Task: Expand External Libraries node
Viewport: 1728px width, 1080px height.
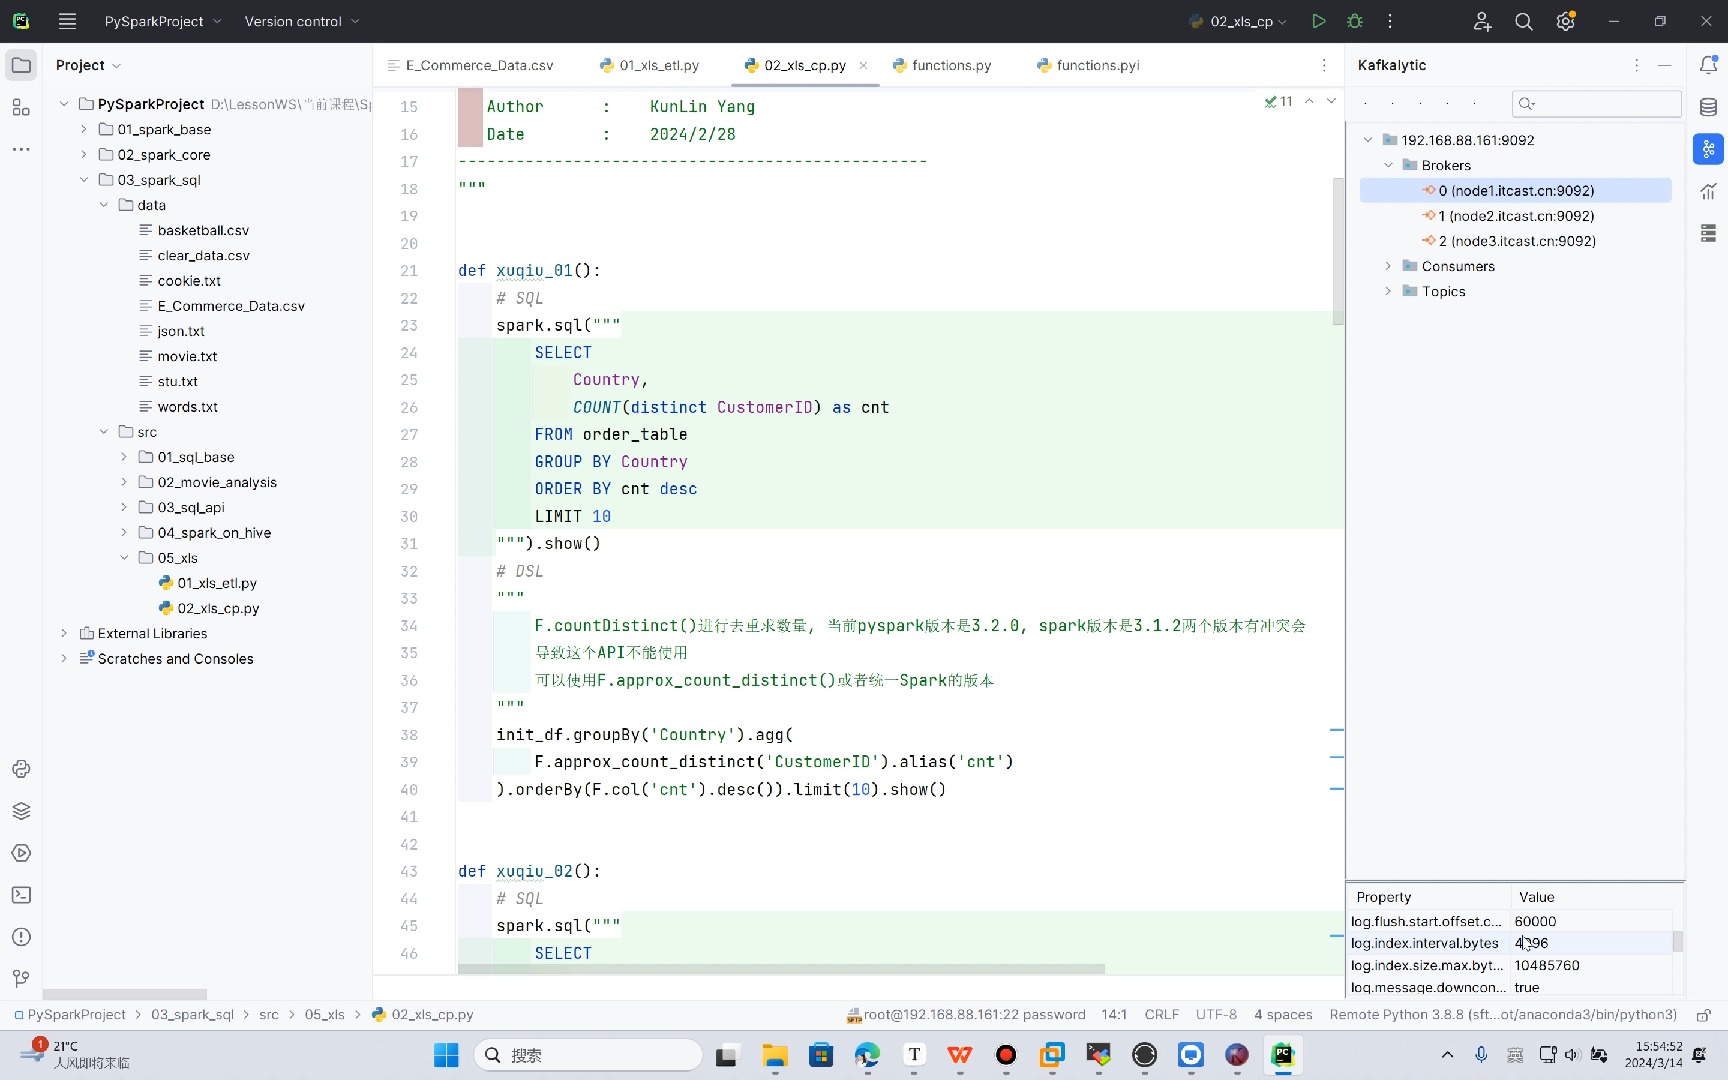Action: (64, 633)
